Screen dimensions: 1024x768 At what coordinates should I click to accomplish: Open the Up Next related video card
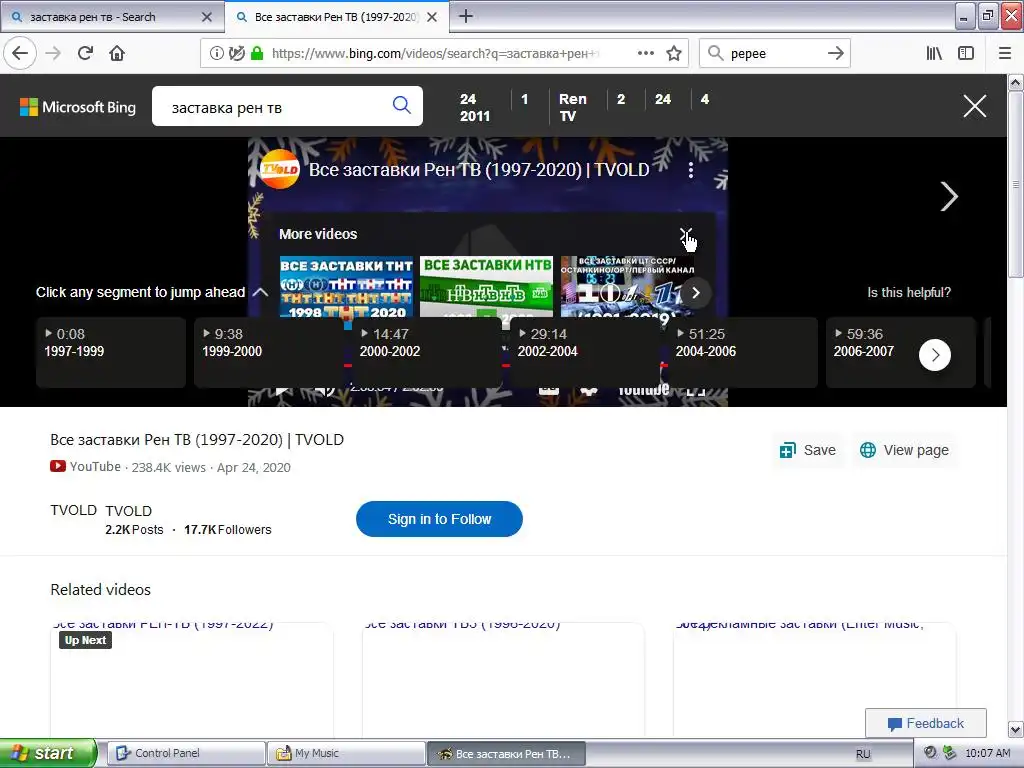tap(191, 679)
